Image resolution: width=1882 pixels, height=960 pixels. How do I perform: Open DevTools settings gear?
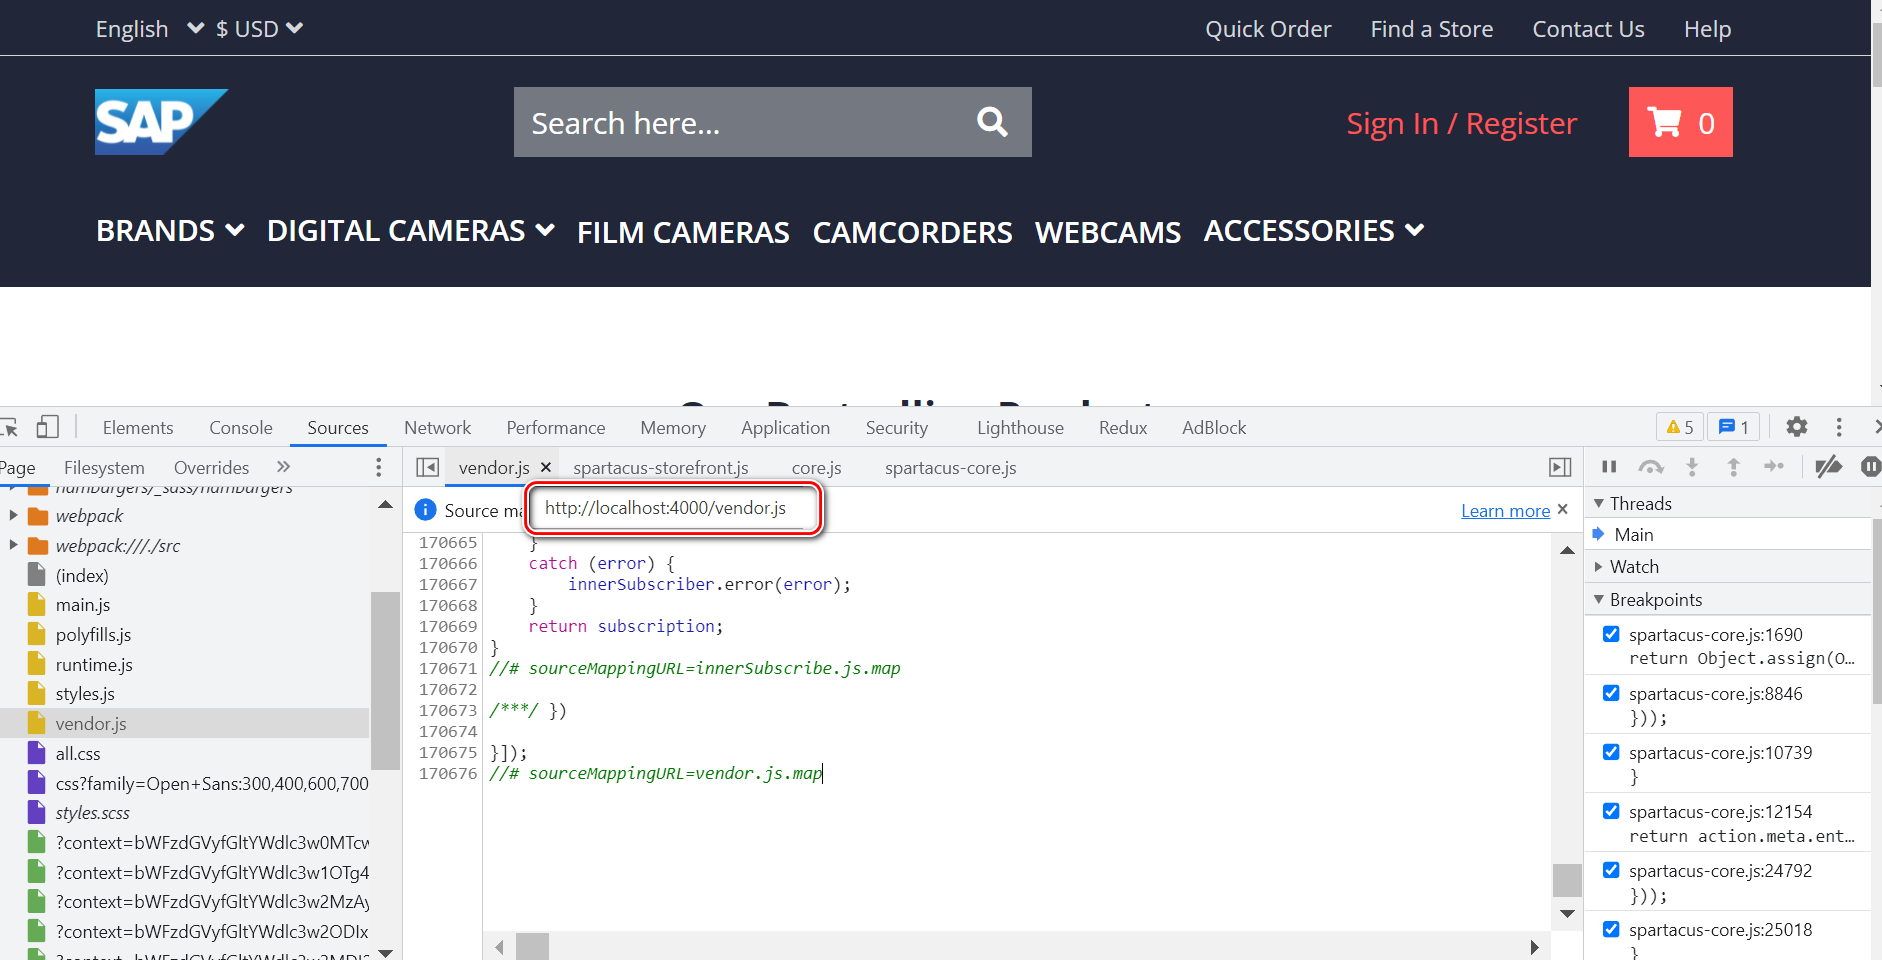pyautogui.click(x=1796, y=427)
